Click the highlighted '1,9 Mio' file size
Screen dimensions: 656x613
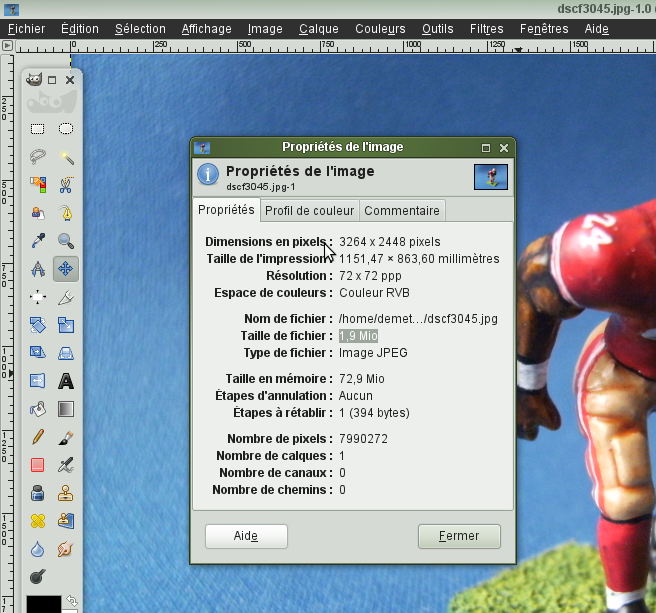tap(359, 336)
